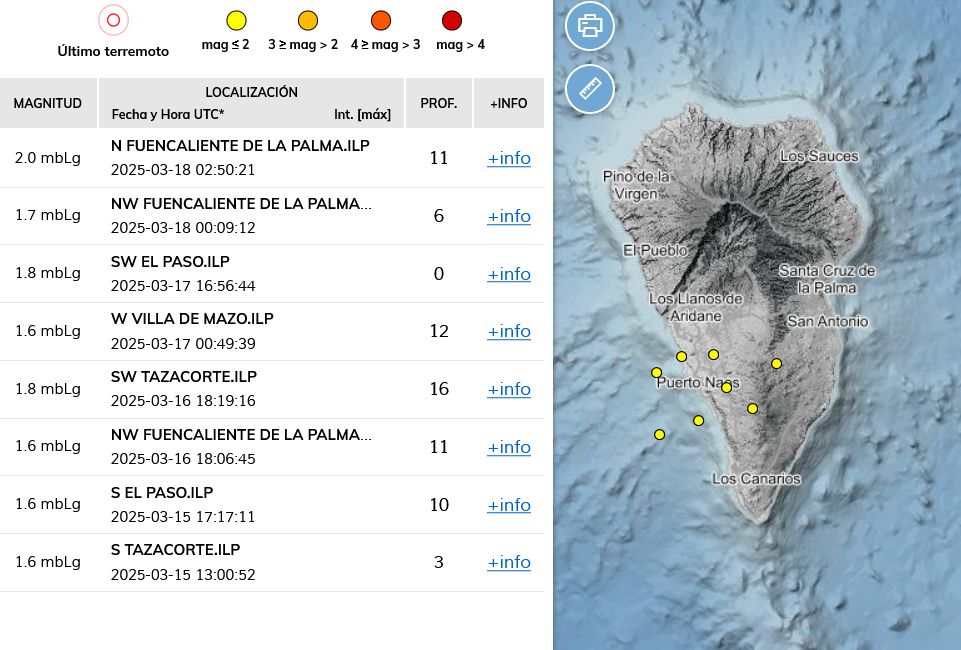Click the dark orange 4 ≥ mag > 3 legend circle
Viewport: 961px width, 650px height.
381,20
